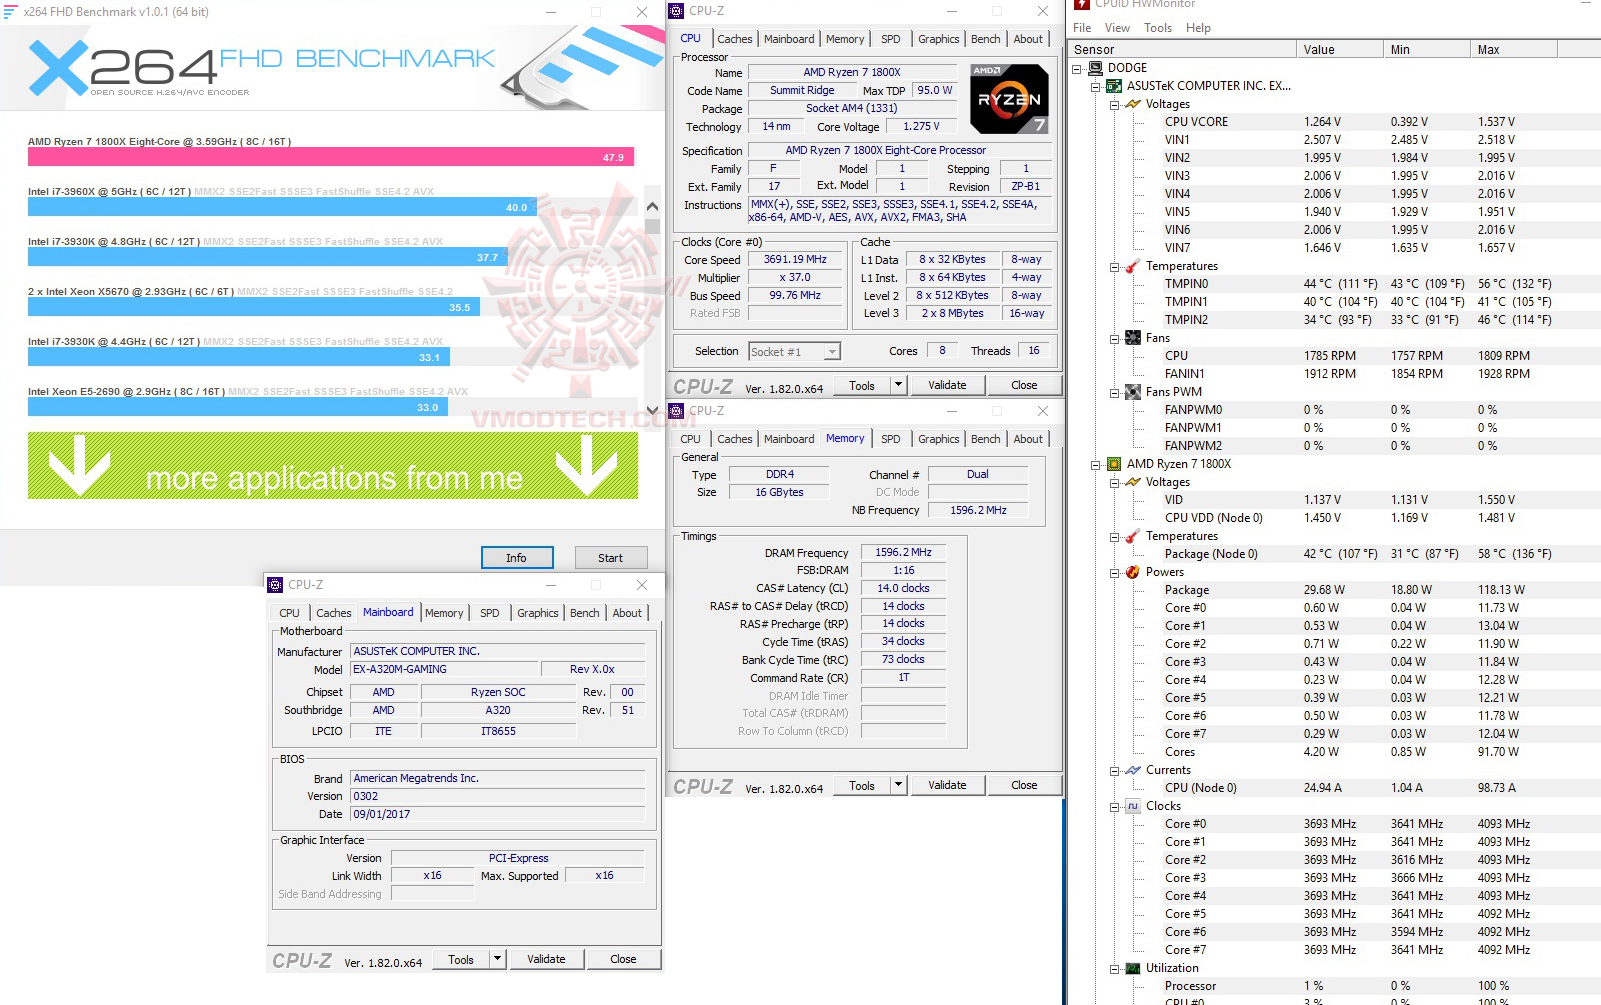The width and height of the screenshot is (1601, 1005).
Task: Click the Currents icon in HWMonitor
Action: coord(1133,769)
